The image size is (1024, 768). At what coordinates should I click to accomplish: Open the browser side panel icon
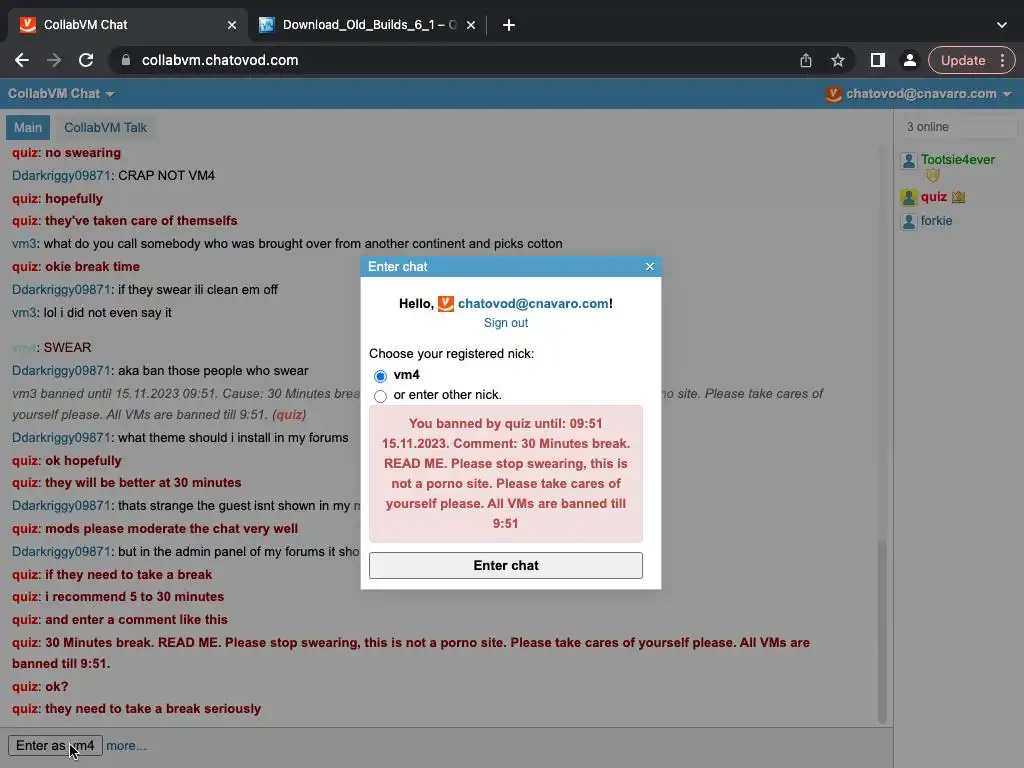878,60
